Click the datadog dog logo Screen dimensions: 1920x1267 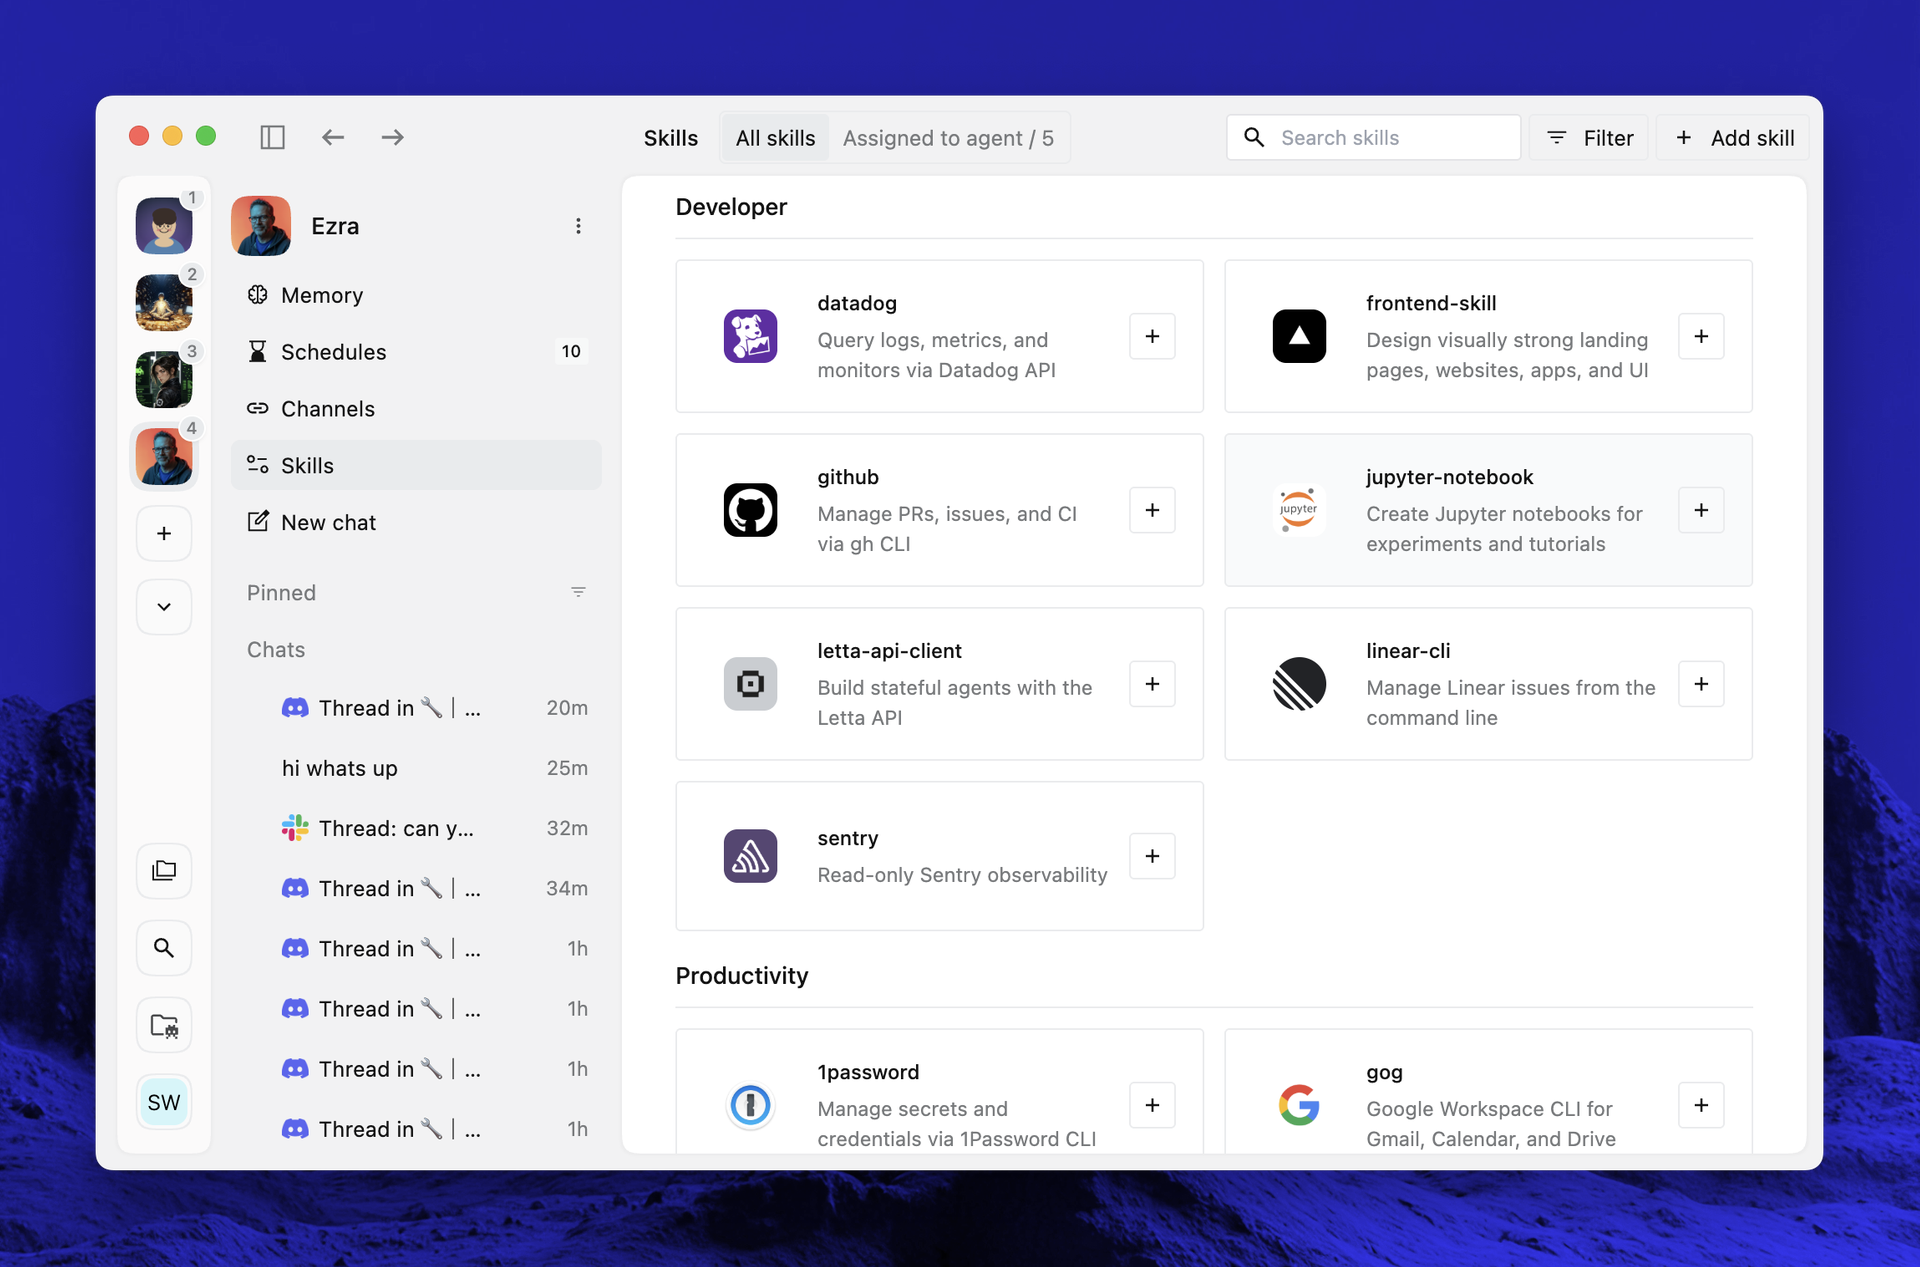pyautogui.click(x=750, y=336)
